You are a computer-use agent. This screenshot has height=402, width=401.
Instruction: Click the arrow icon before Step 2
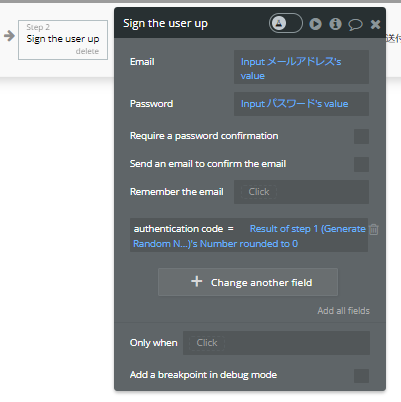tap(9, 36)
